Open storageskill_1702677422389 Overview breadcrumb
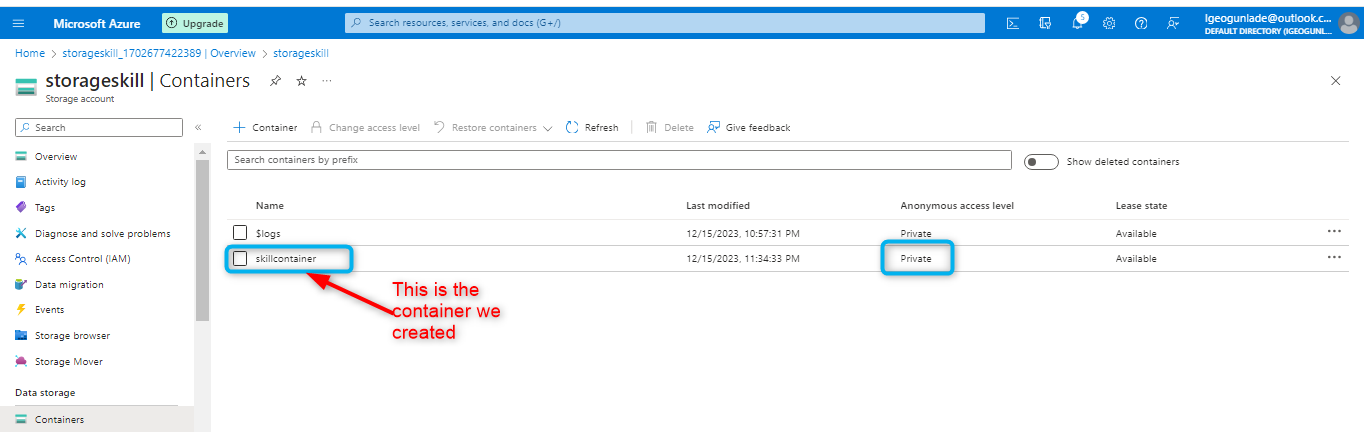The height and width of the screenshot is (432, 1364). (159, 53)
